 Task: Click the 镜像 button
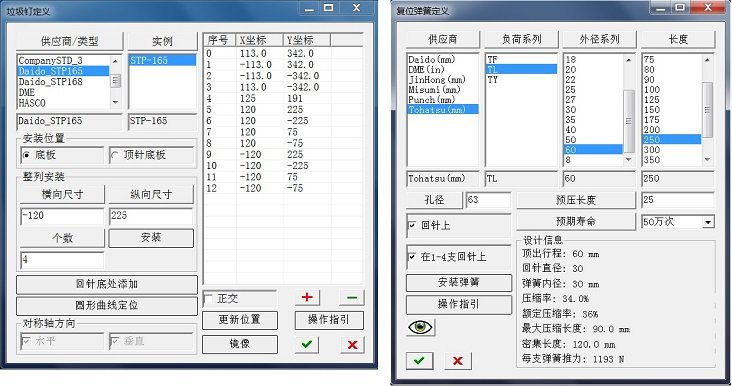[239, 344]
